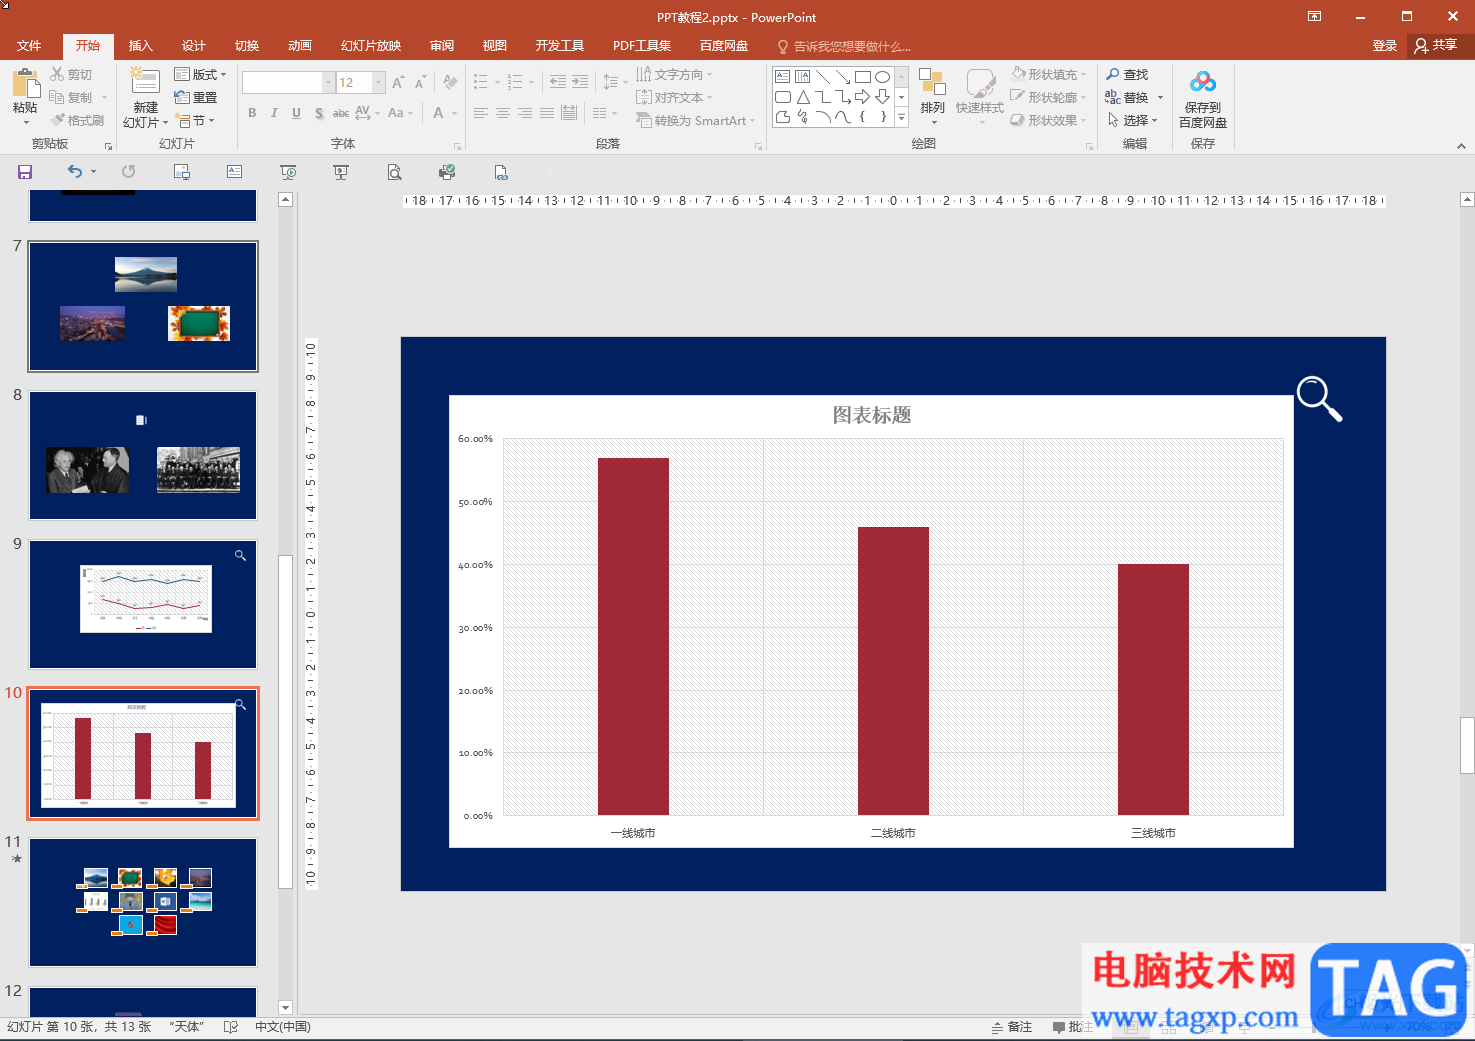Image resolution: width=1475 pixels, height=1041 pixels.
Task: Click Save to Baidu Netdisk icon
Action: pos(1203,82)
